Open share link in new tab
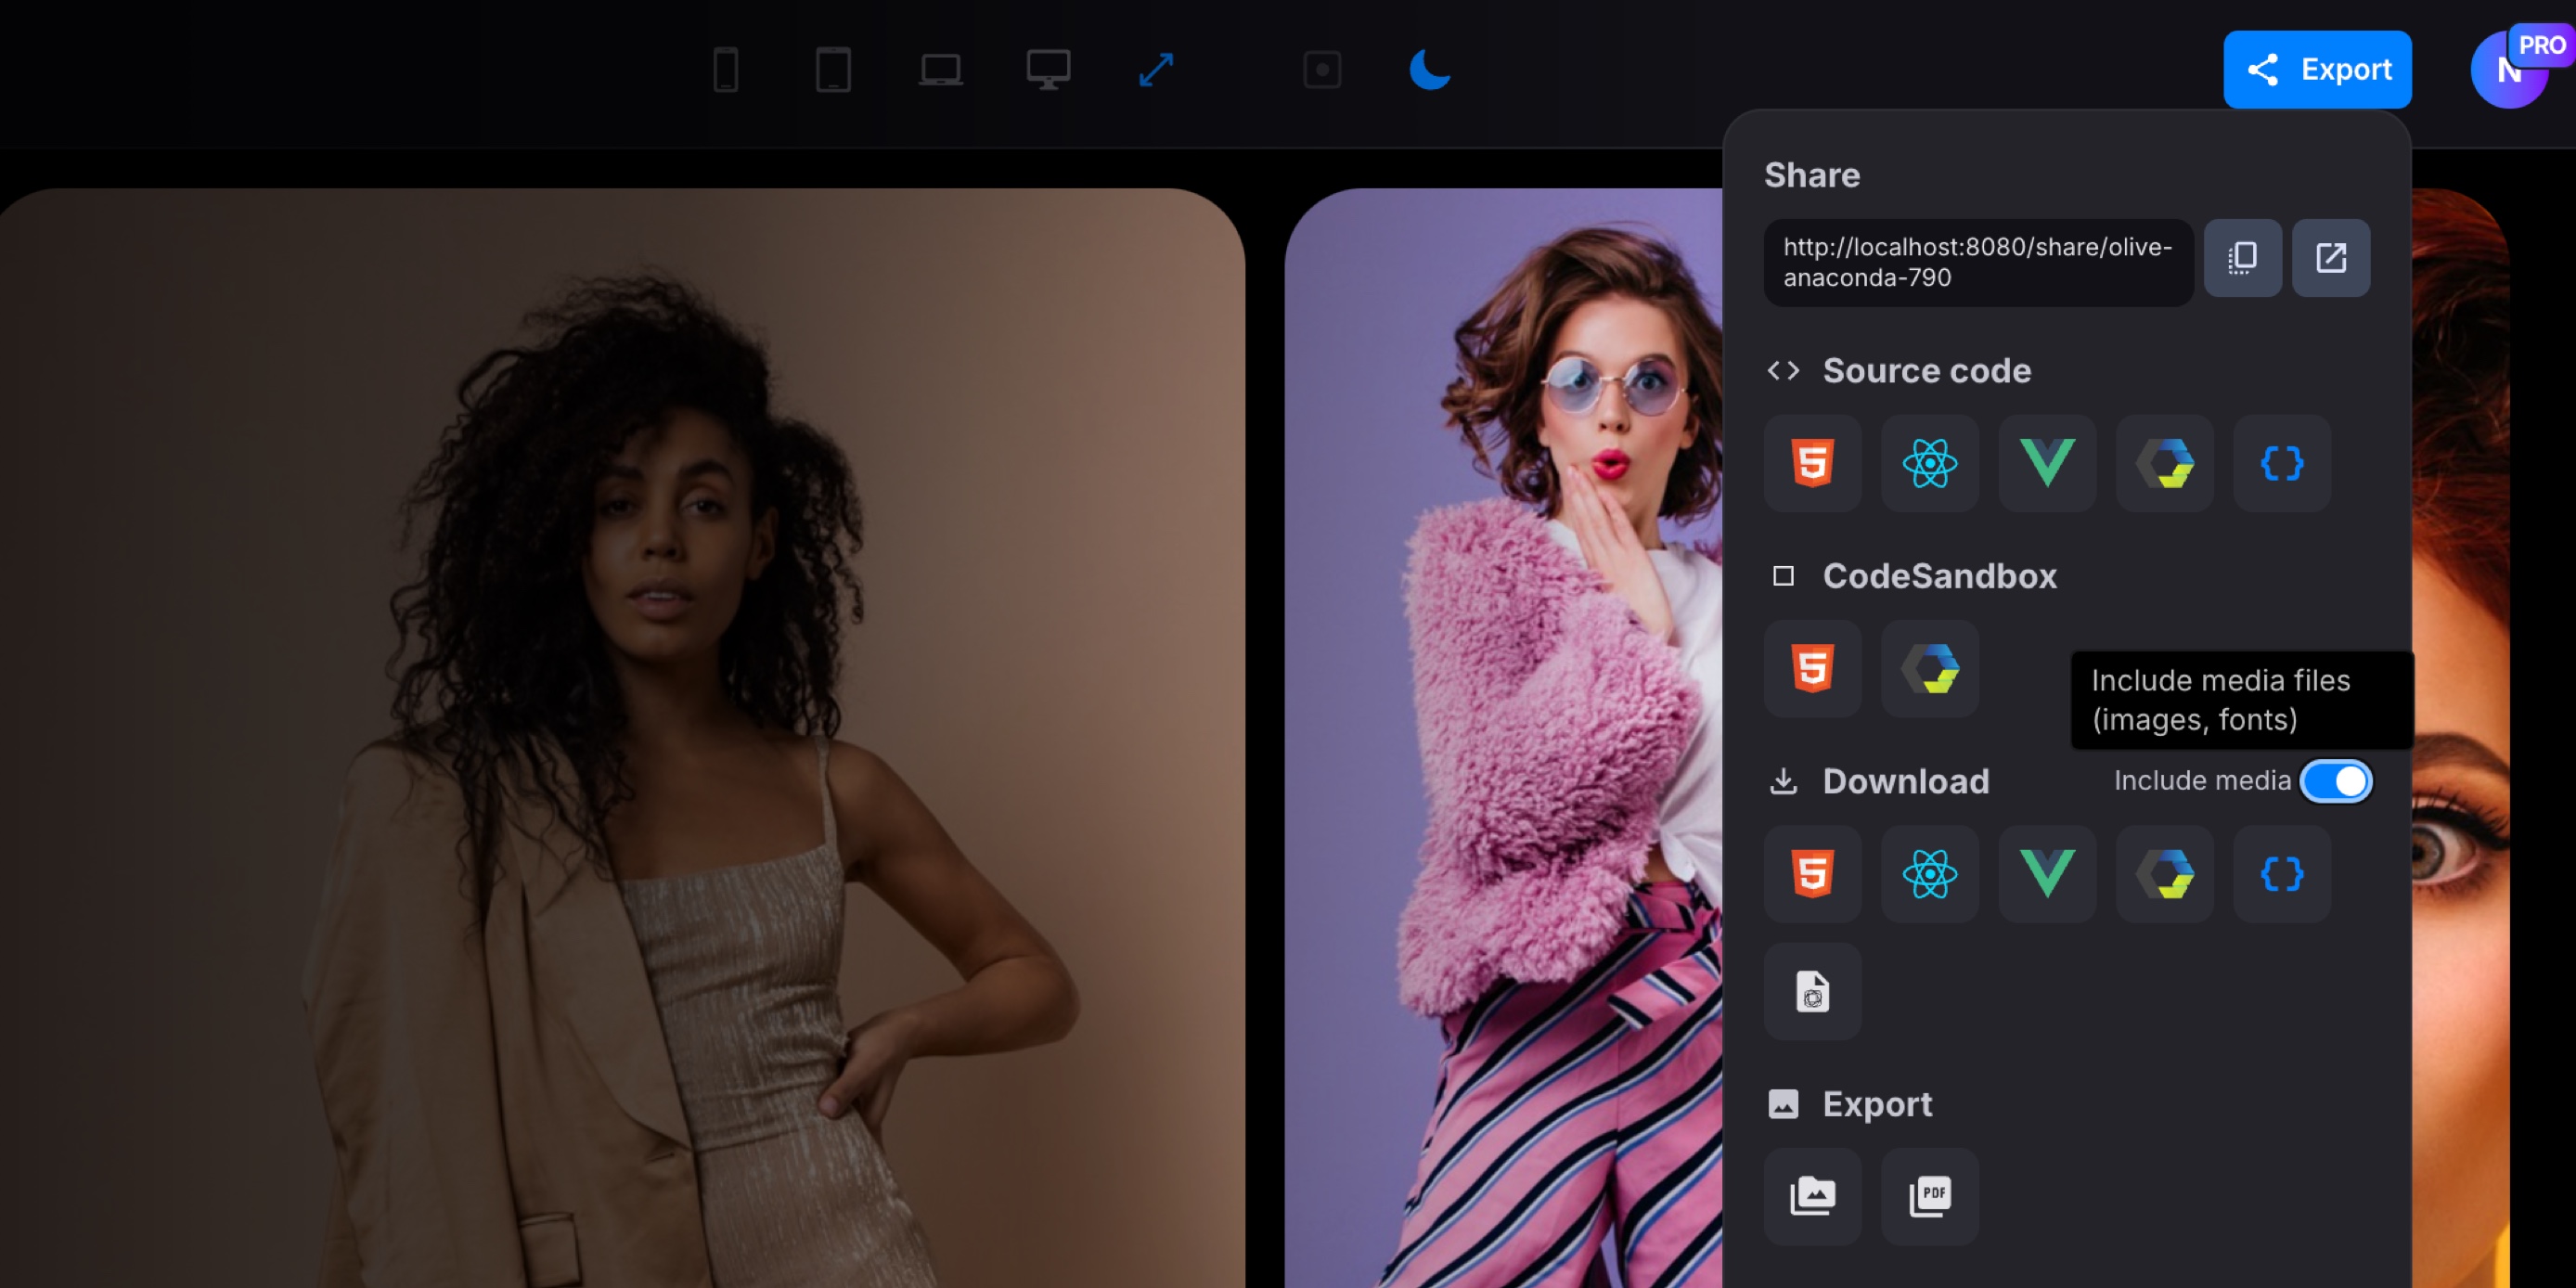 tap(2330, 258)
